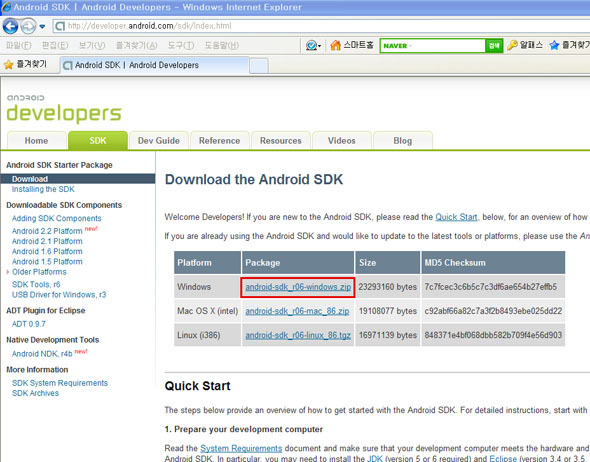
Task: Expand the Older Platforms triangle
Action: point(8,272)
